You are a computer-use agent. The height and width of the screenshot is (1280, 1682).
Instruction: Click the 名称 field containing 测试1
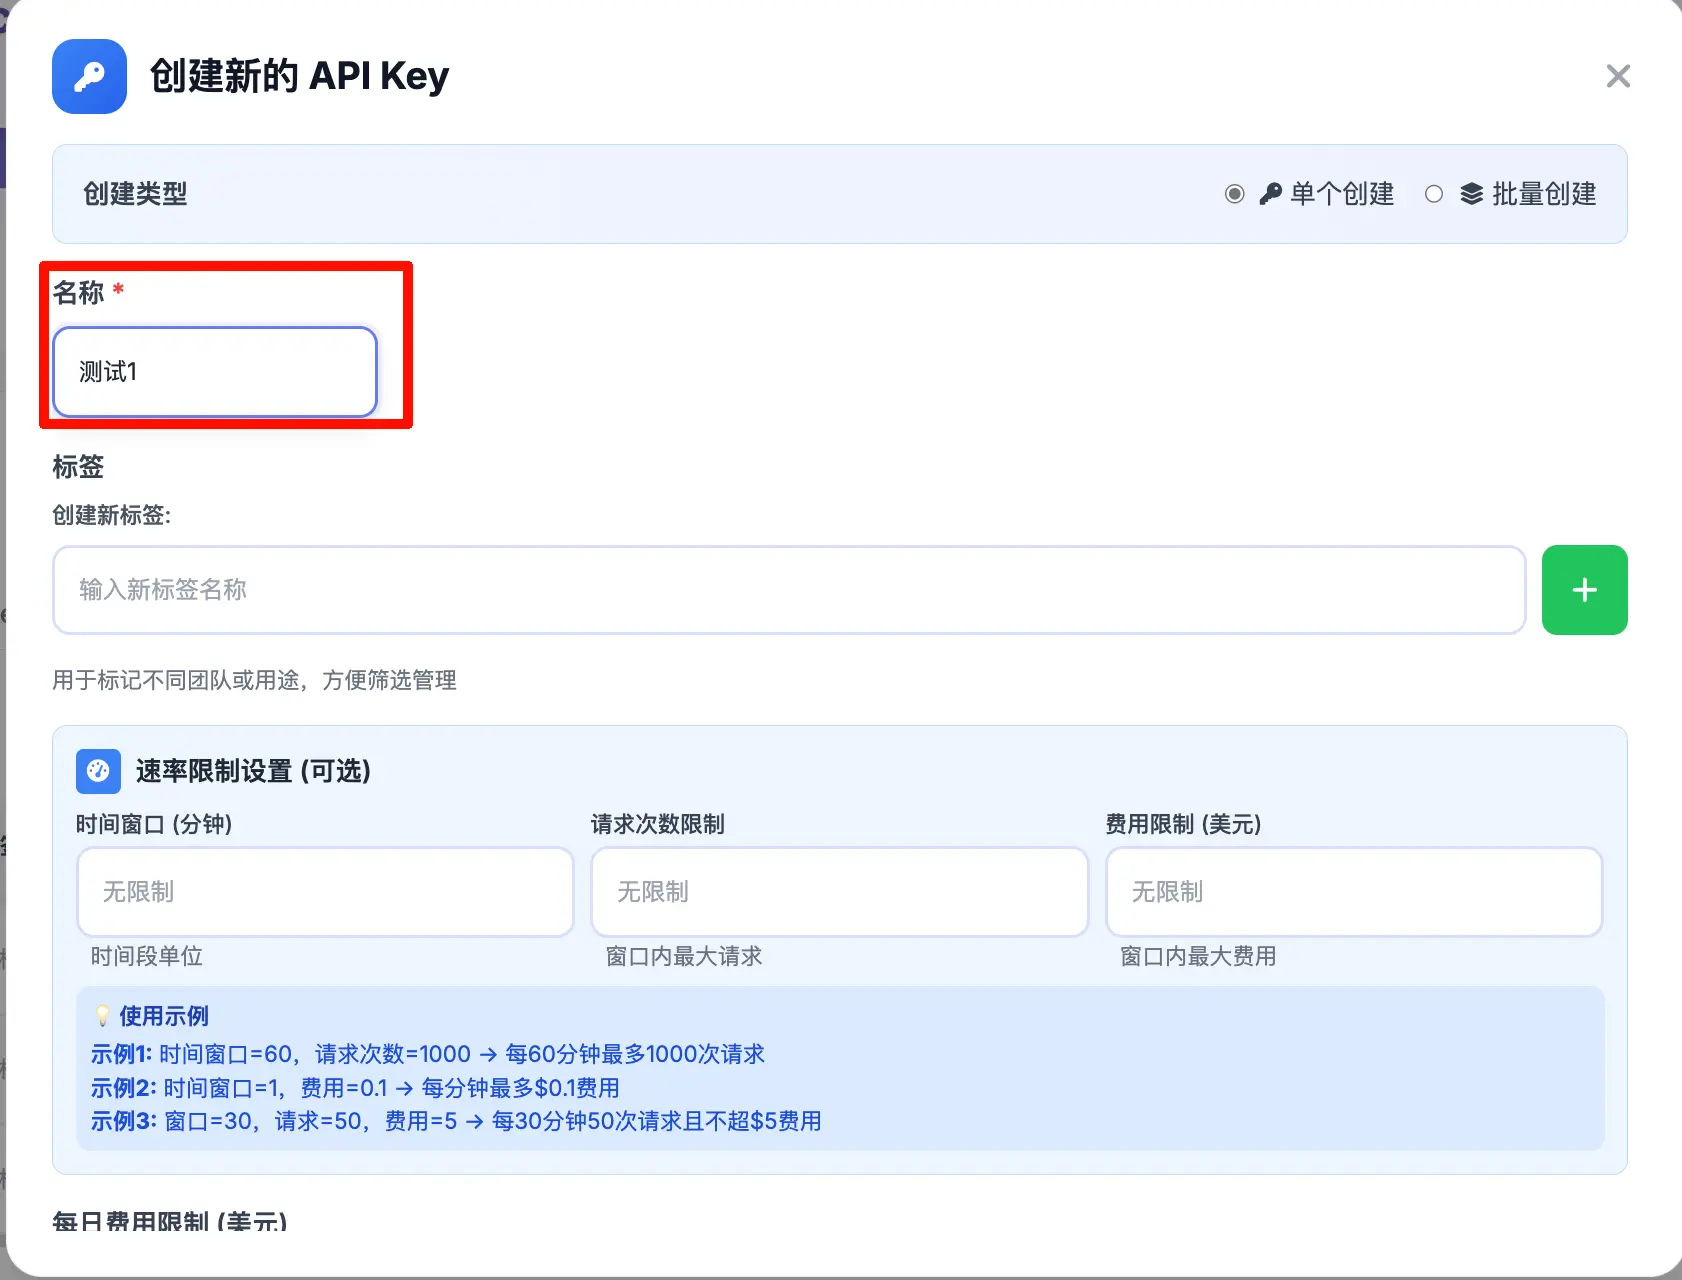(214, 372)
